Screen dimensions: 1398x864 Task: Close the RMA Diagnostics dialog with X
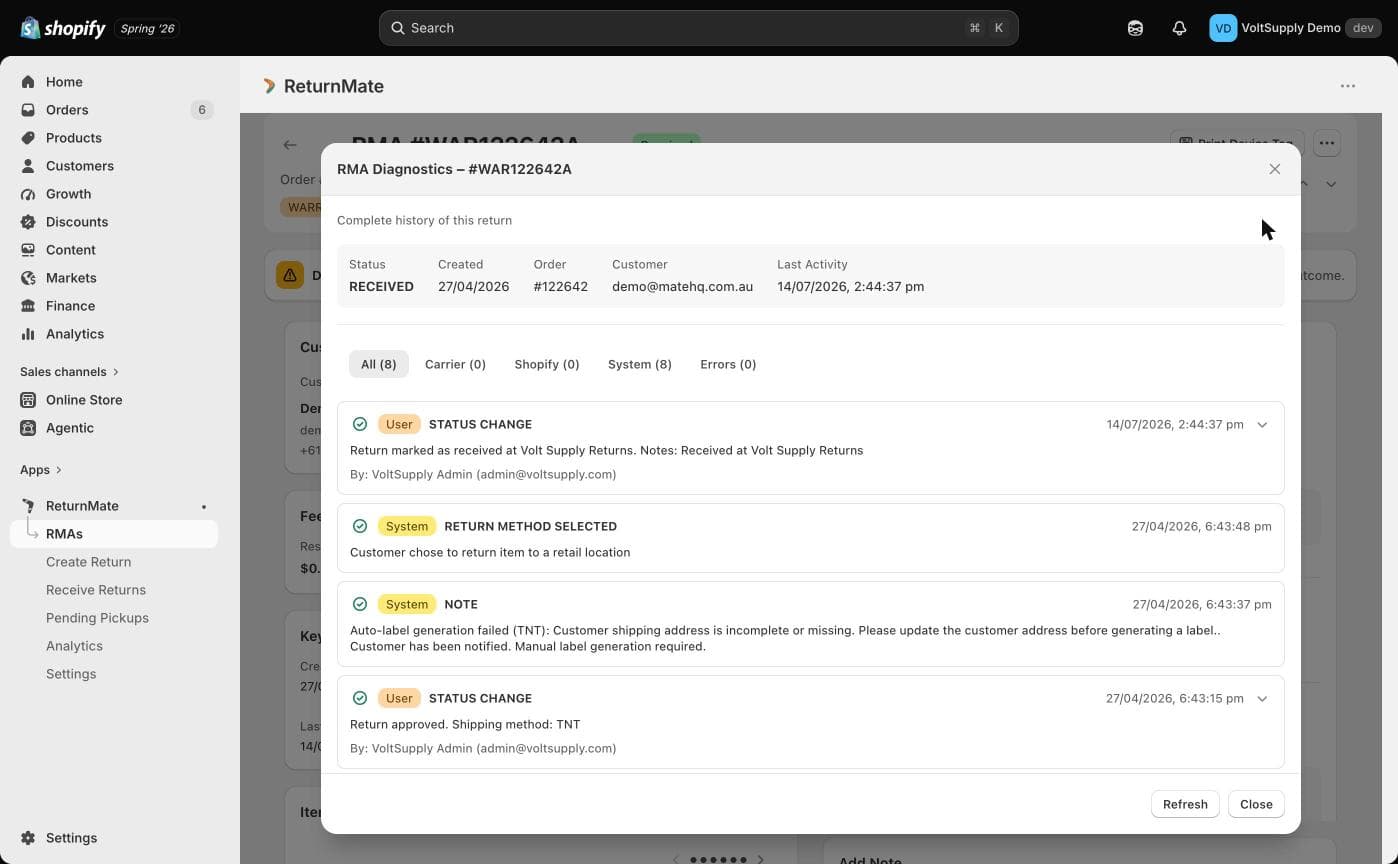coord(1275,169)
